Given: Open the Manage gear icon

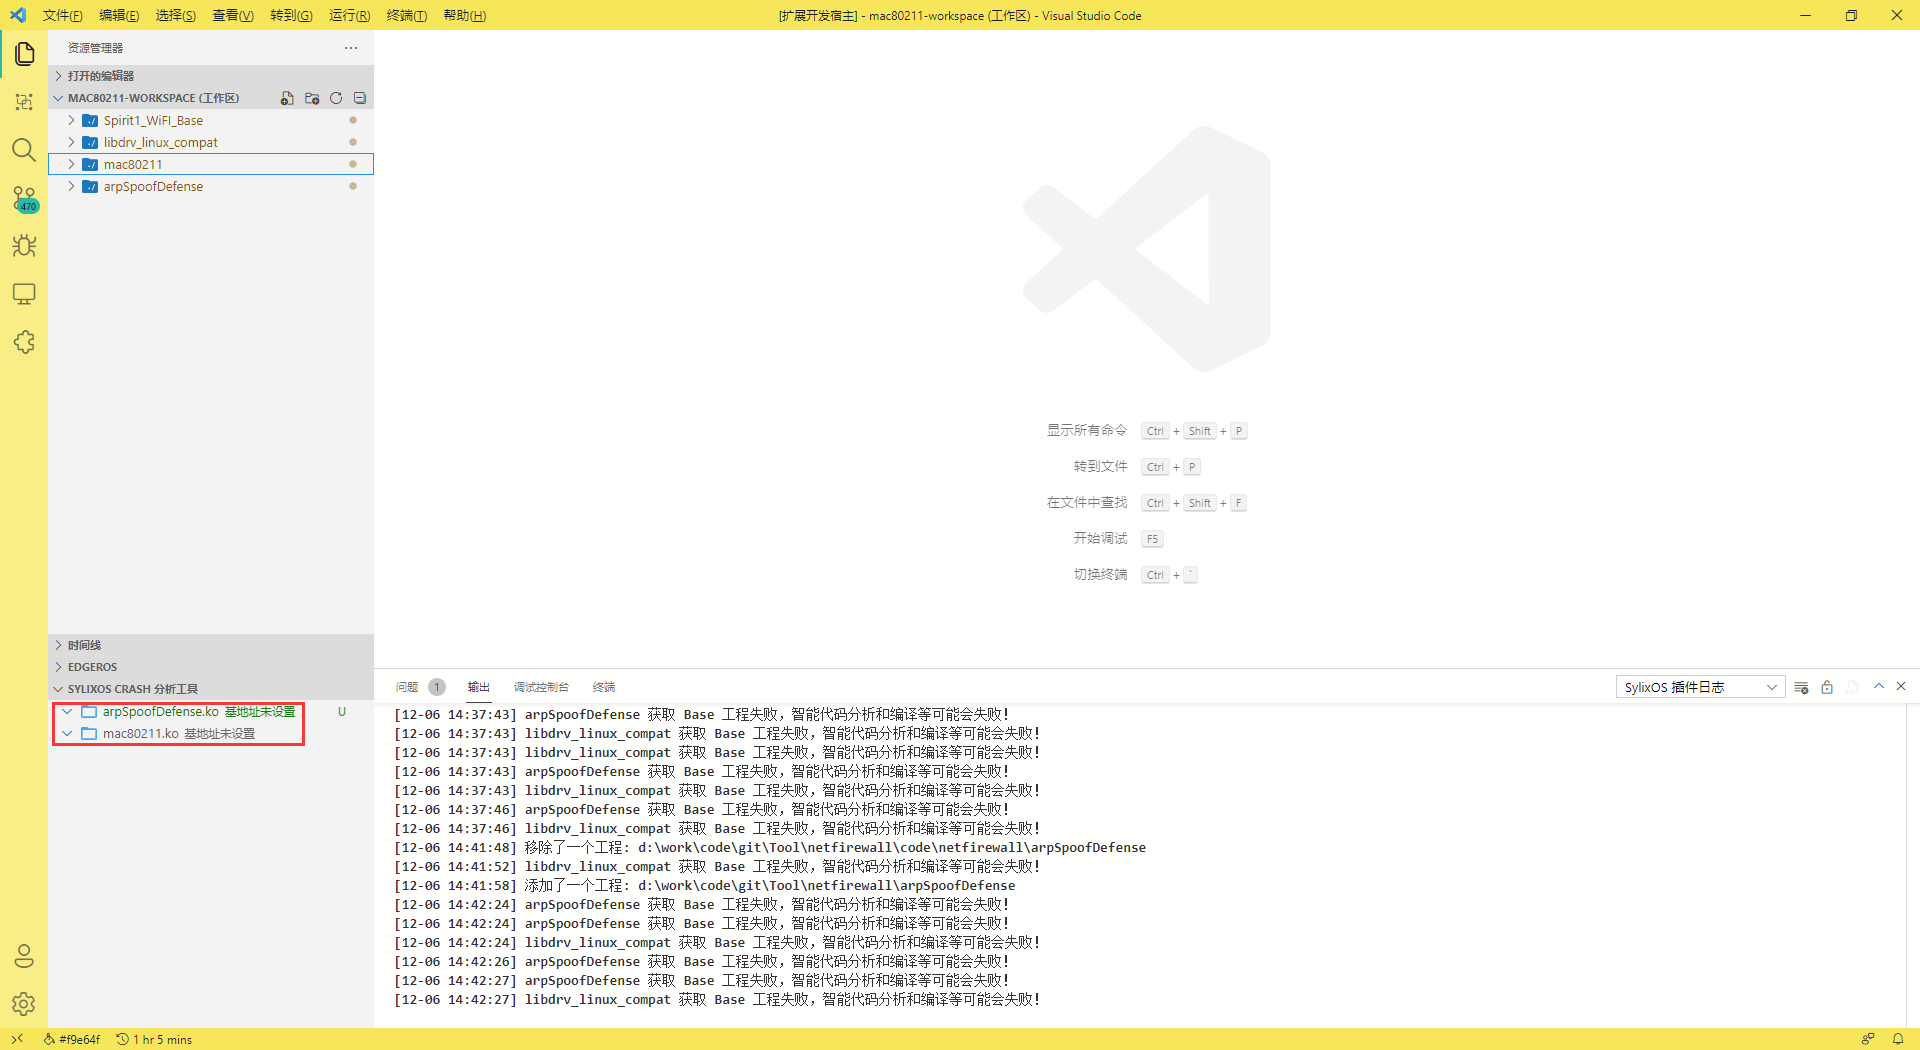Looking at the screenshot, I should tap(24, 1004).
